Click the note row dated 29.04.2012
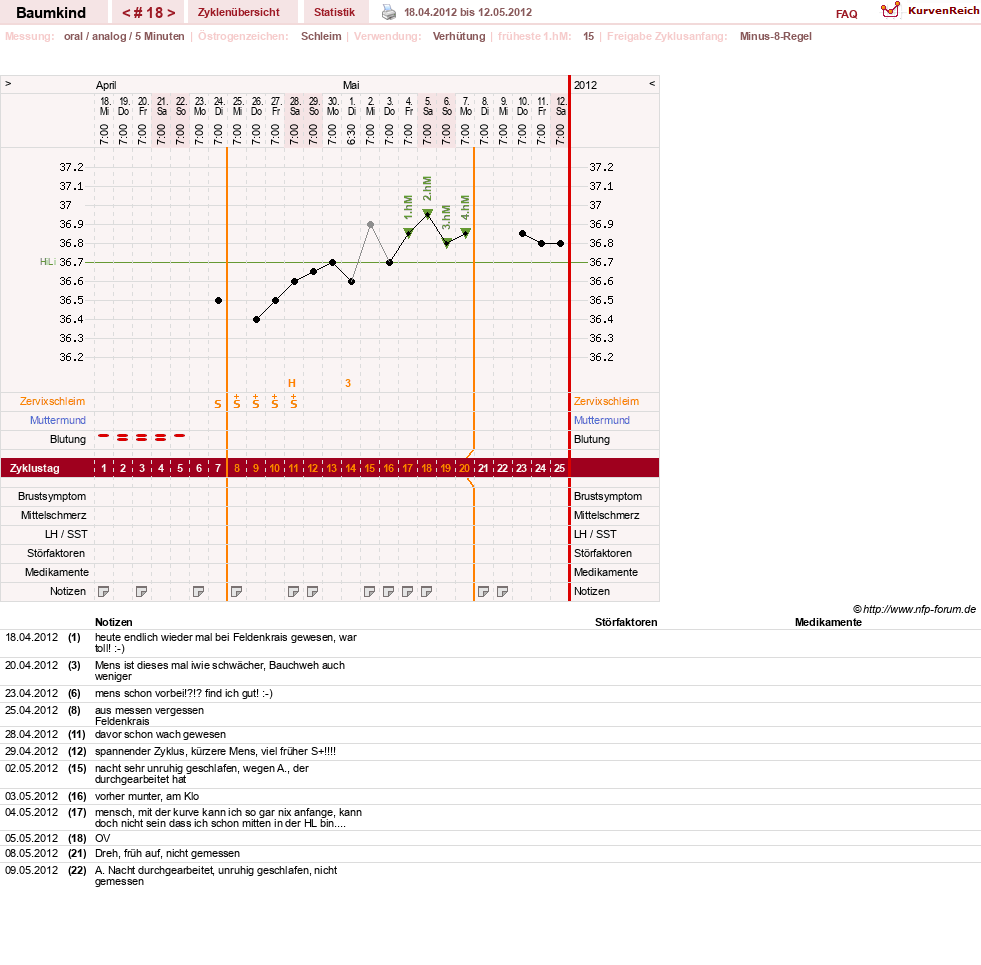This screenshot has height=965, width=981. (x=490, y=751)
